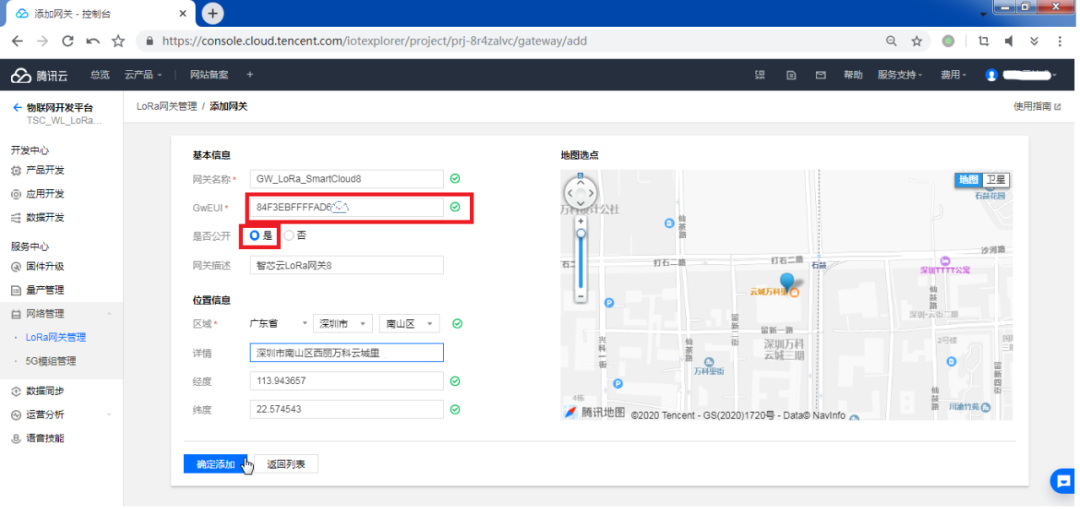Click the blue location pin on map
The width and height of the screenshot is (1080, 509).
tap(787, 281)
